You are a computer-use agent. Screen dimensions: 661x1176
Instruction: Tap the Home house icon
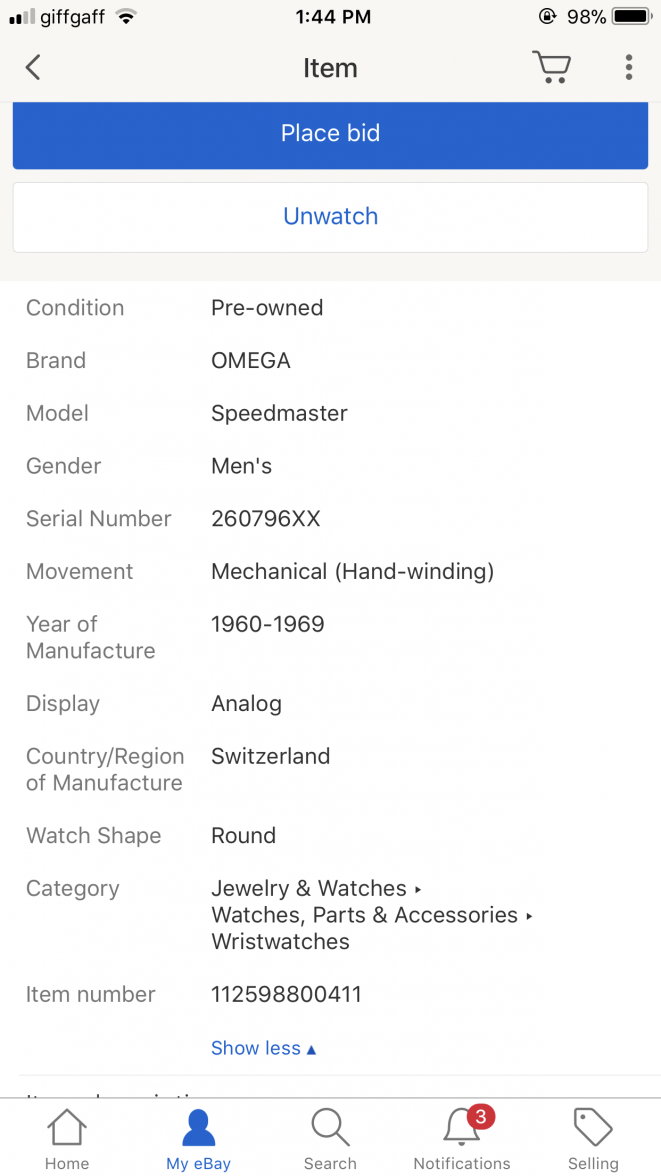(67, 1128)
